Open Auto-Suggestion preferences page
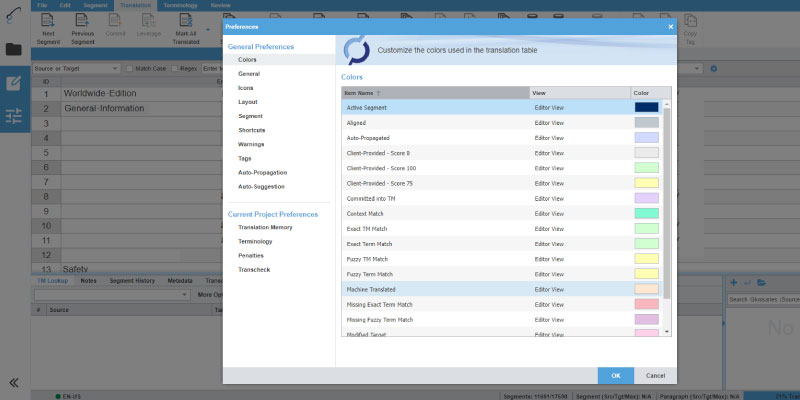Viewport: 800px width, 400px height. pos(261,187)
